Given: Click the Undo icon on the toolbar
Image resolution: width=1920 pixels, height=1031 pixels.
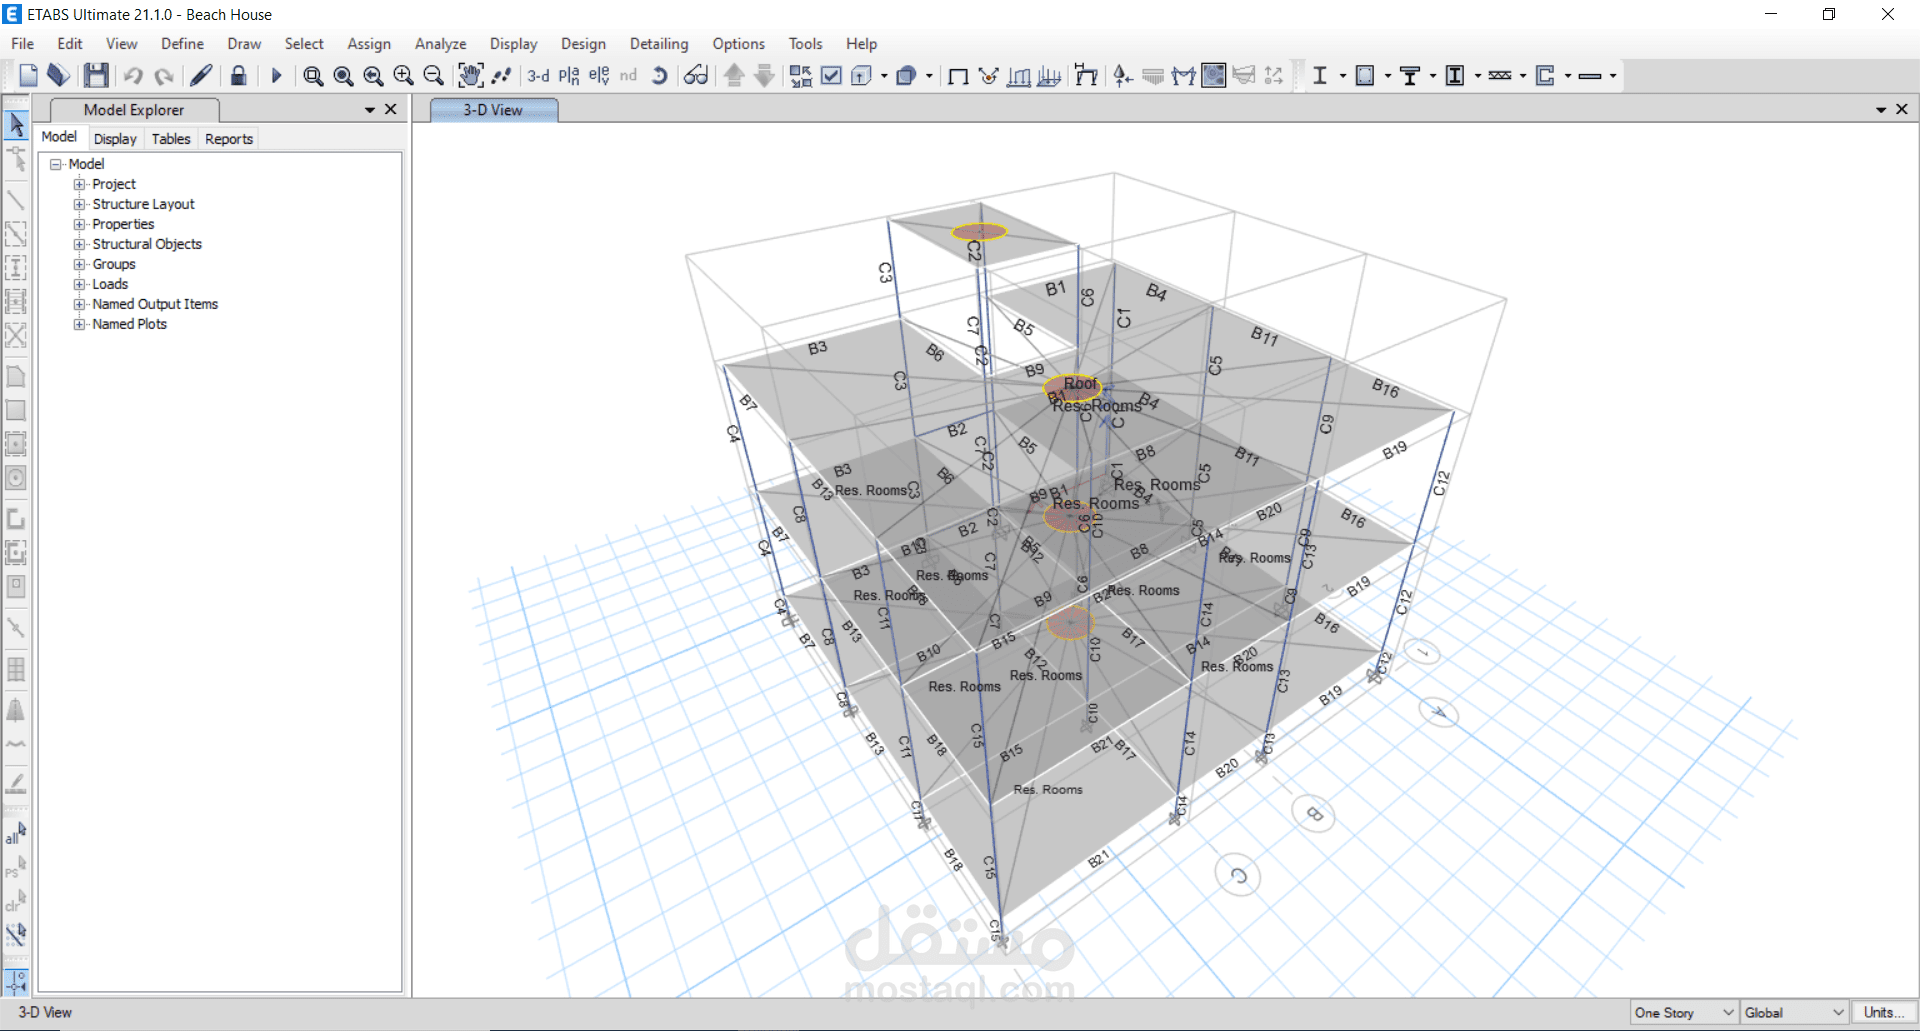Looking at the screenshot, I should [x=132, y=76].
